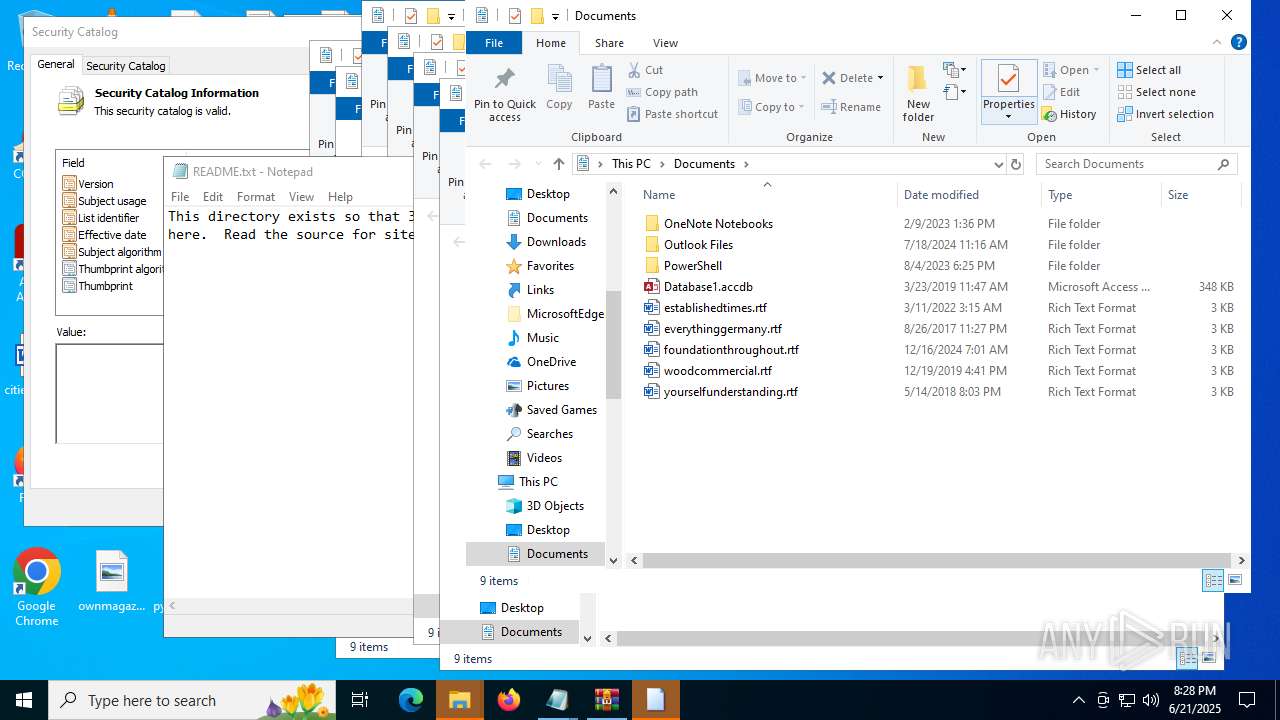Click the Paste clipboard icon
1280x720 pixels.
click(601, 88)
